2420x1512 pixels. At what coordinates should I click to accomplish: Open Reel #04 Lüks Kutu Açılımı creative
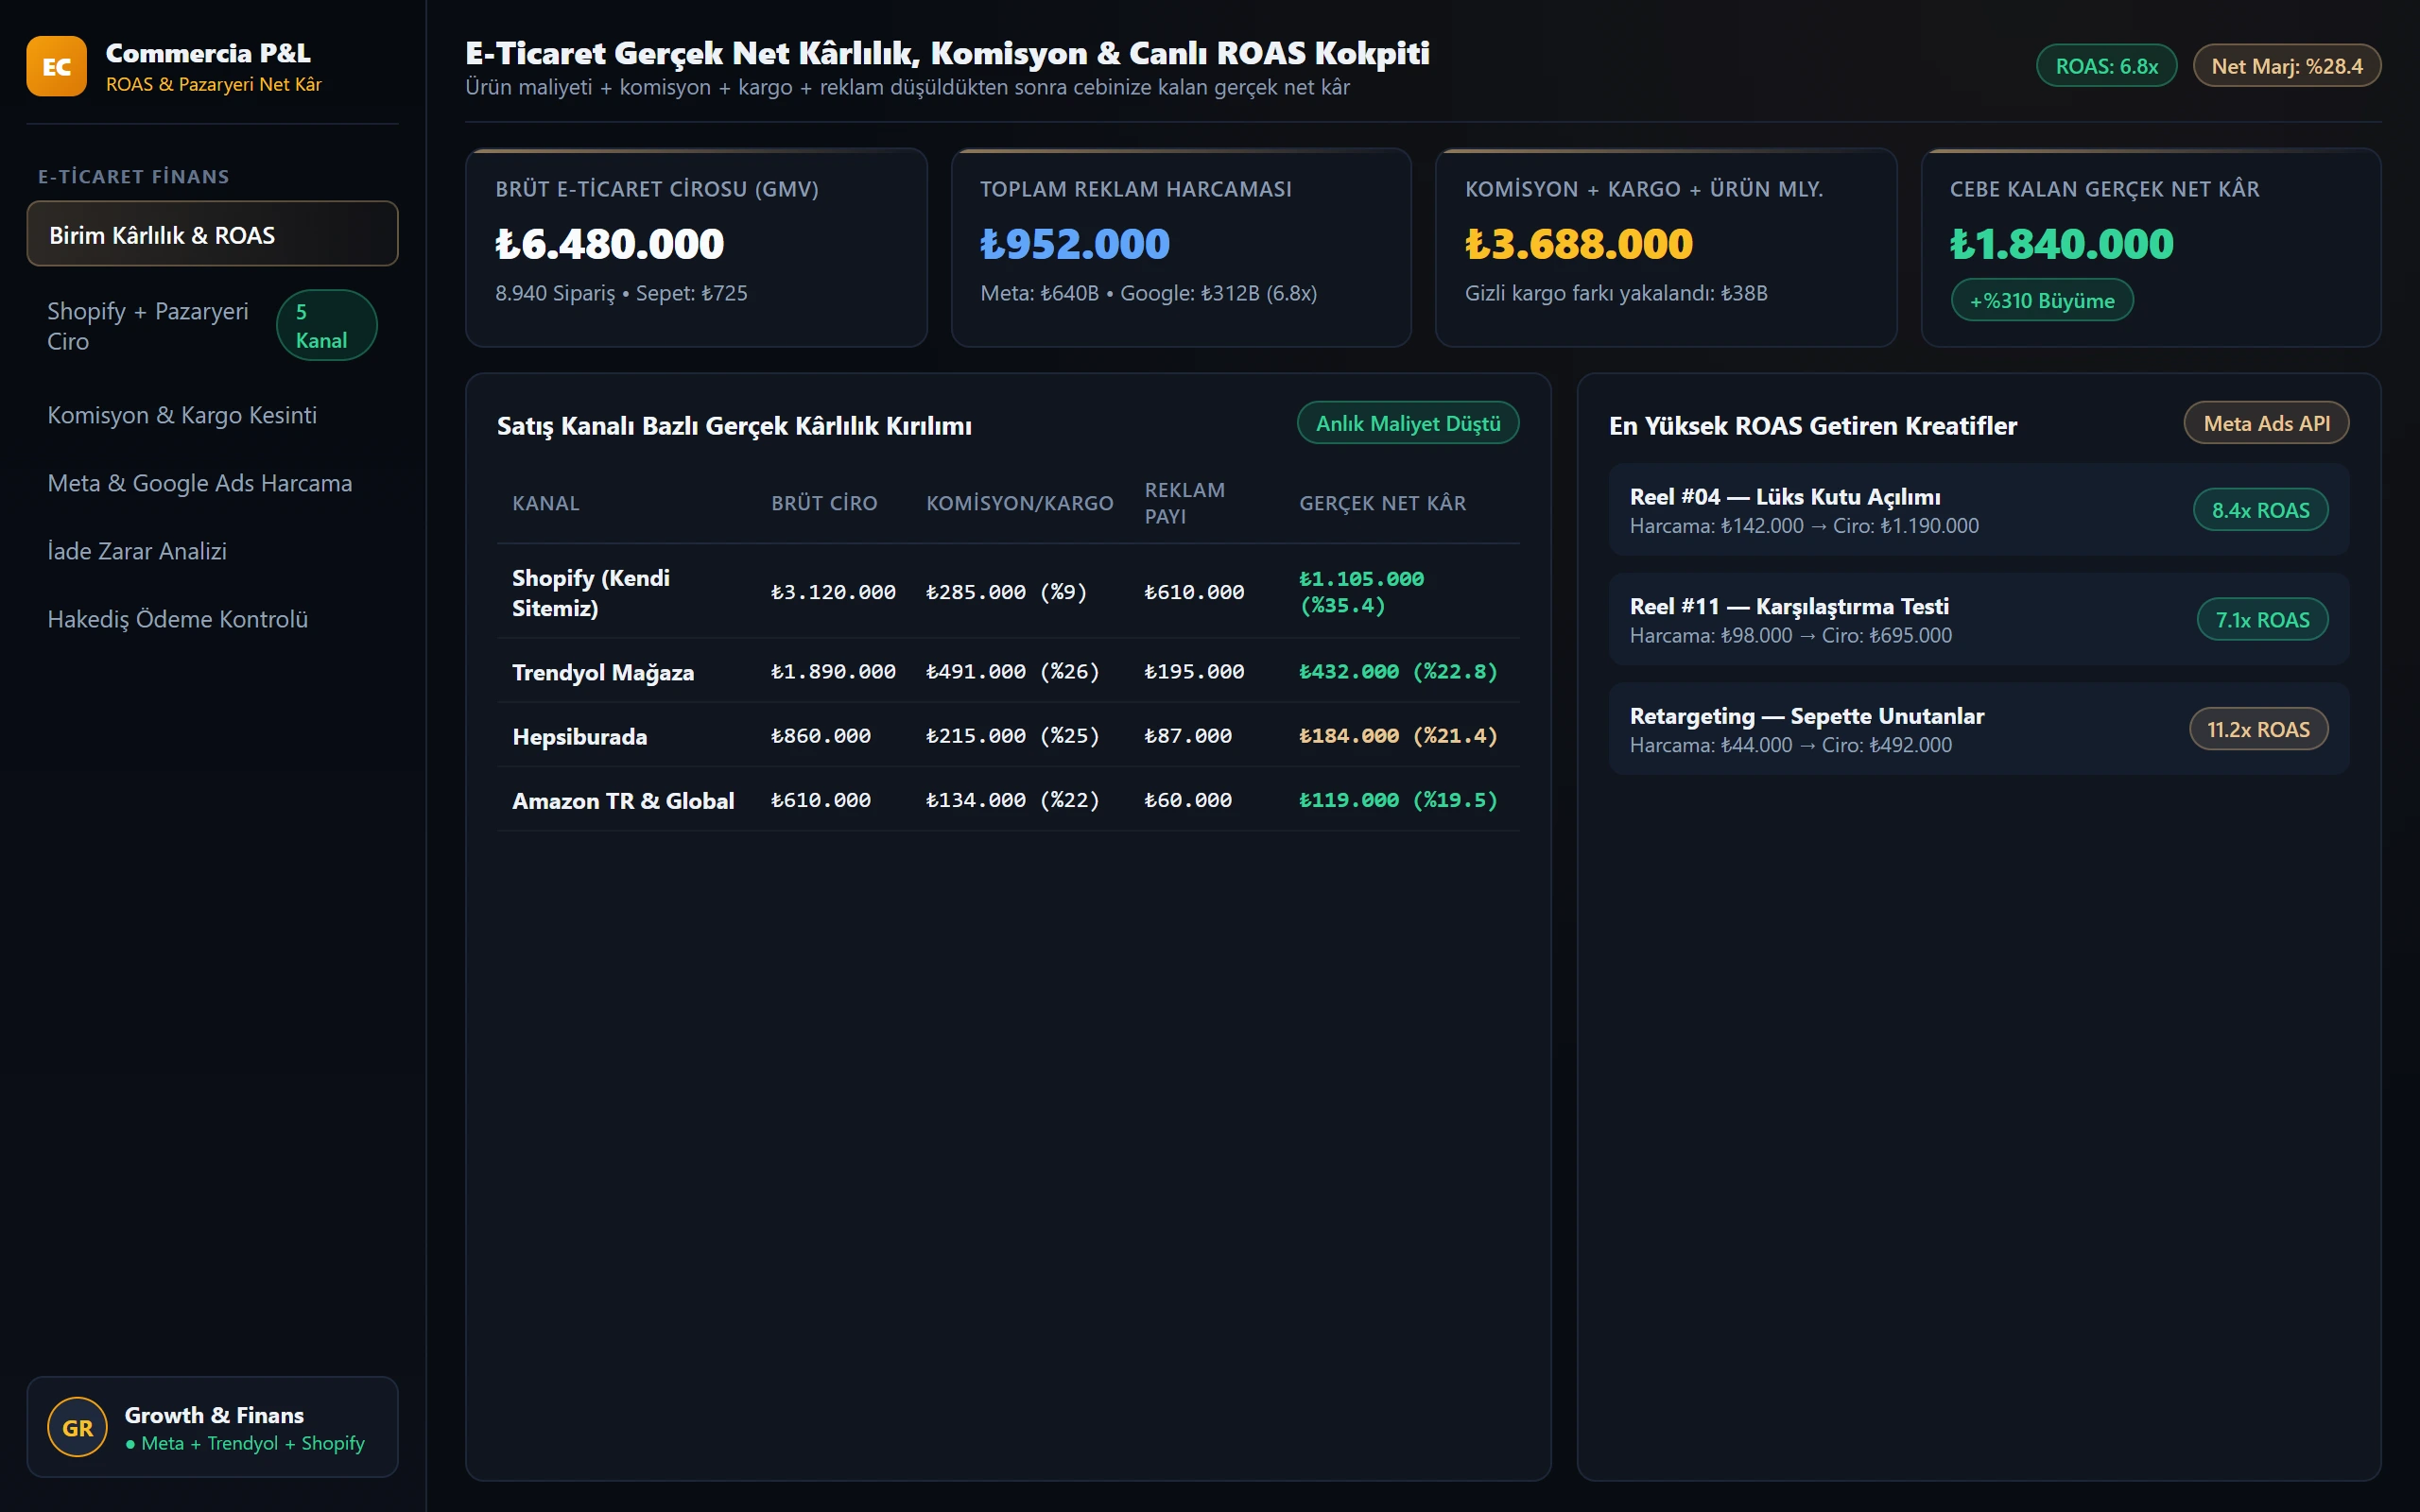[x=1978, y=510]
